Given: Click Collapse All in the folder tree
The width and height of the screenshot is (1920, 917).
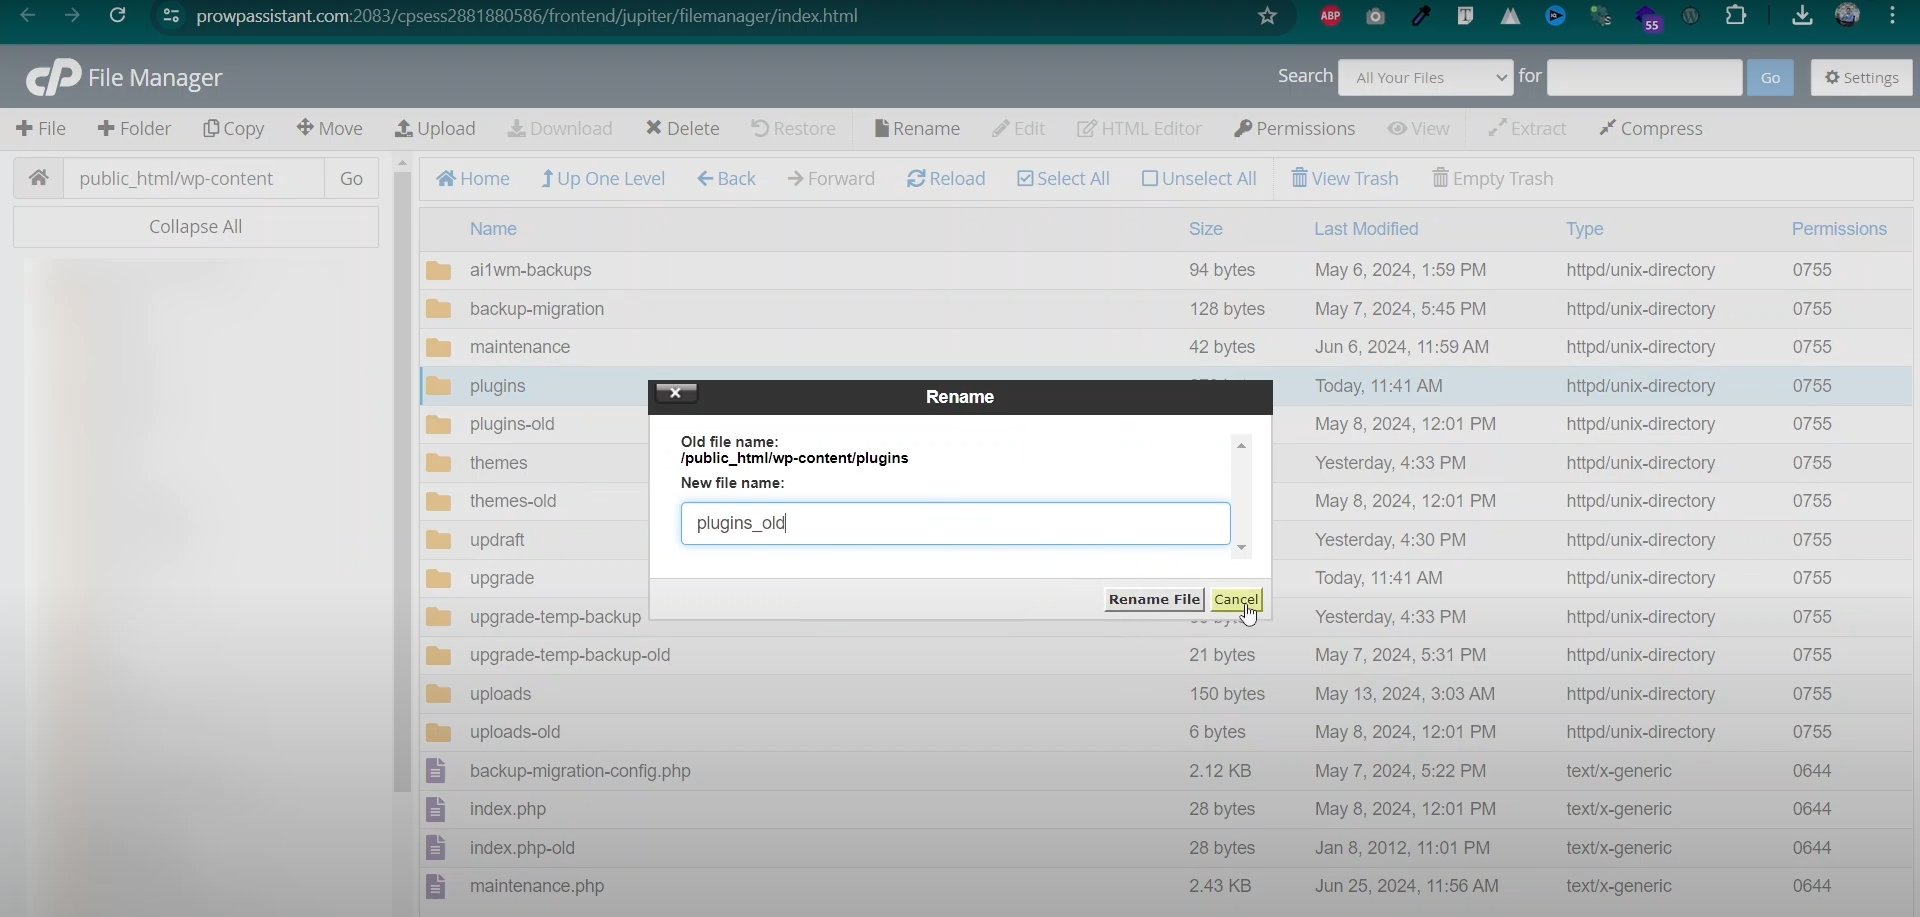Looking at the screenshot, I should [196, 227].
